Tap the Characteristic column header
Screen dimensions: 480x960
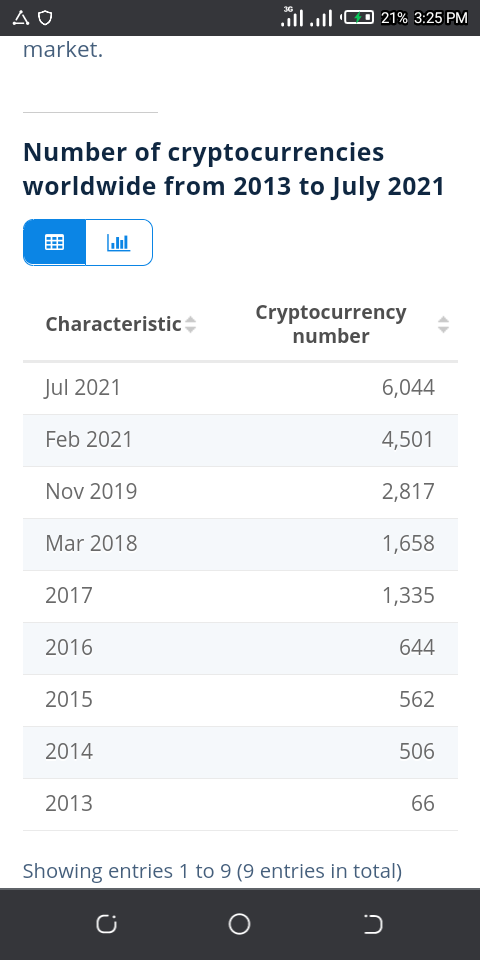114,324
